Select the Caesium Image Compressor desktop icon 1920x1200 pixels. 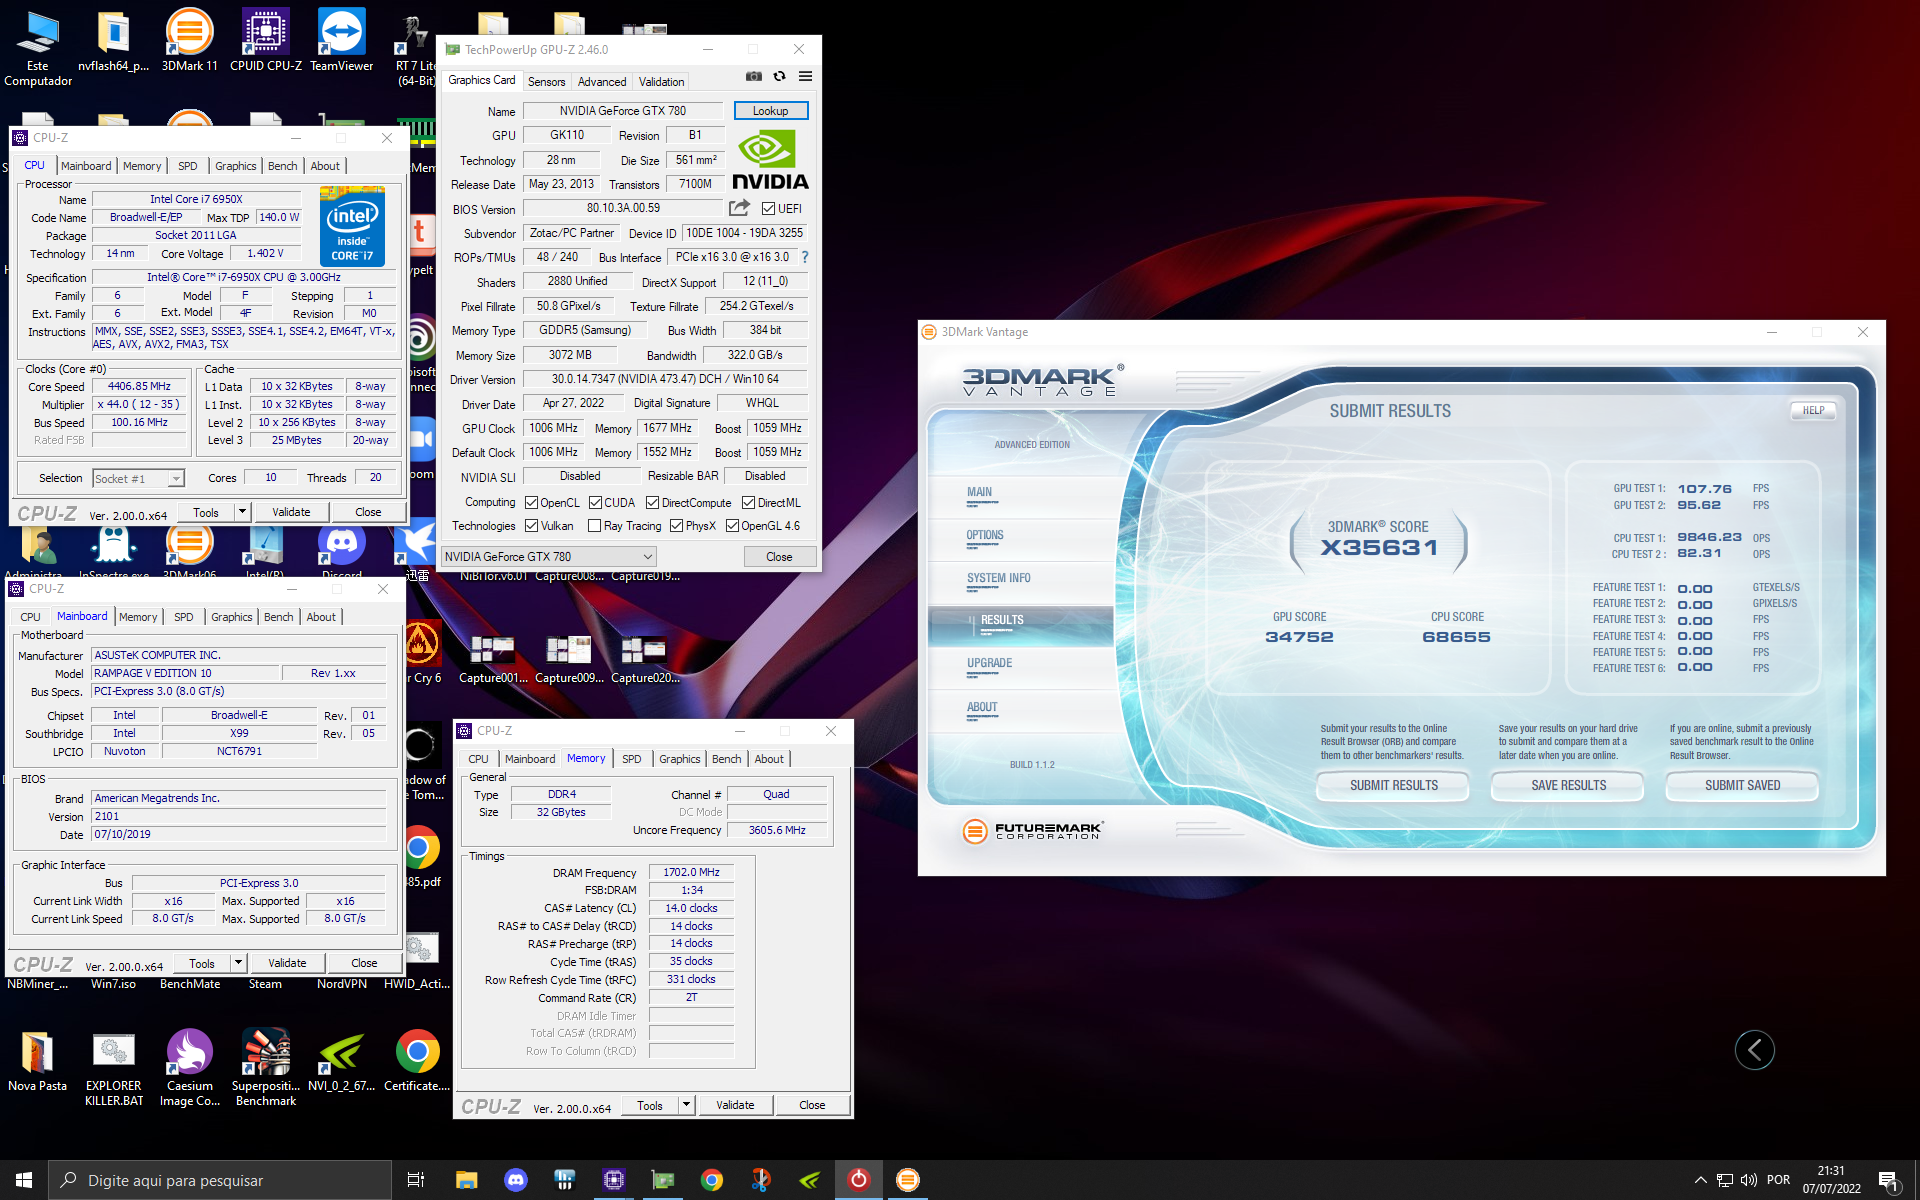190,1066
